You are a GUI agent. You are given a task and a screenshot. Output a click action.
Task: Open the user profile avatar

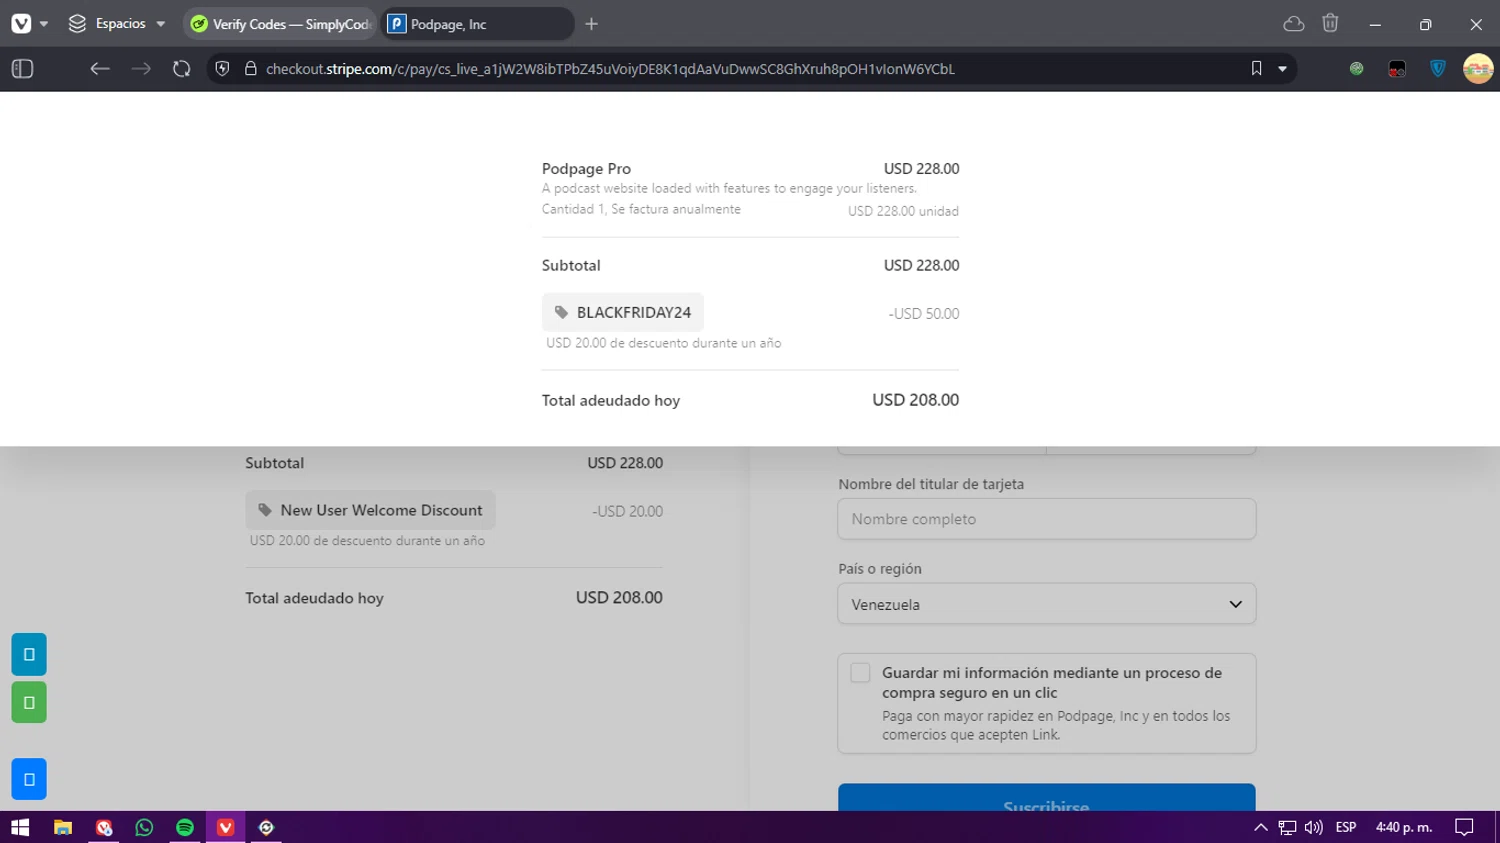tap(1478, 69)
